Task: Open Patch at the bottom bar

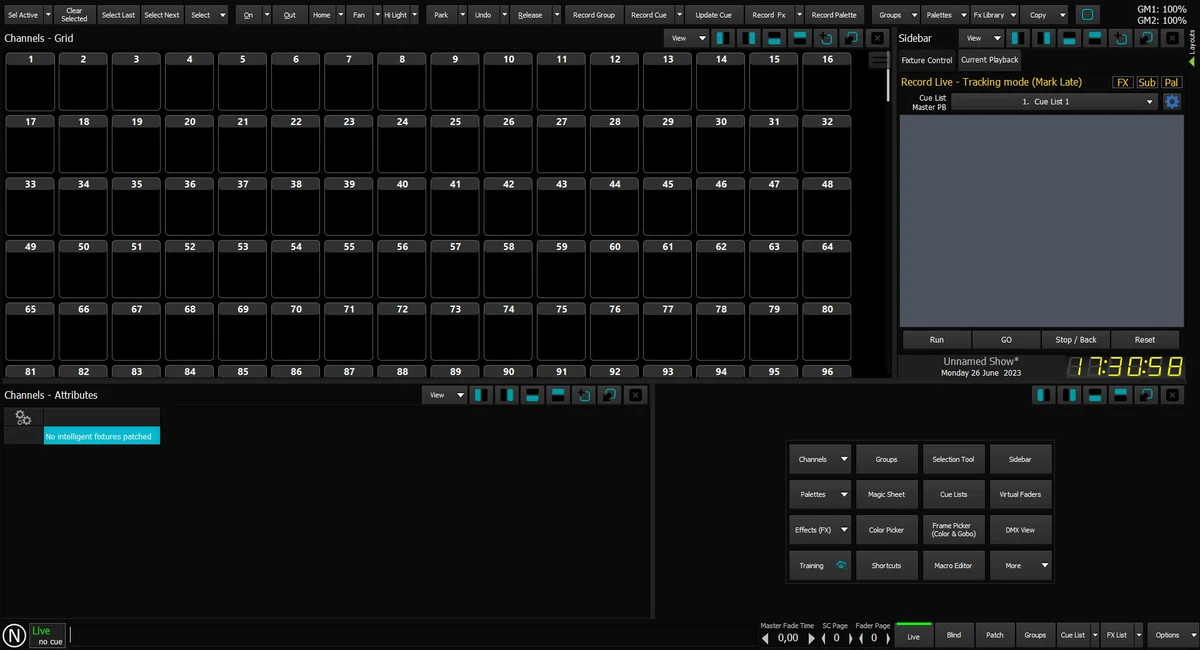Action: (x=995, y=635)
